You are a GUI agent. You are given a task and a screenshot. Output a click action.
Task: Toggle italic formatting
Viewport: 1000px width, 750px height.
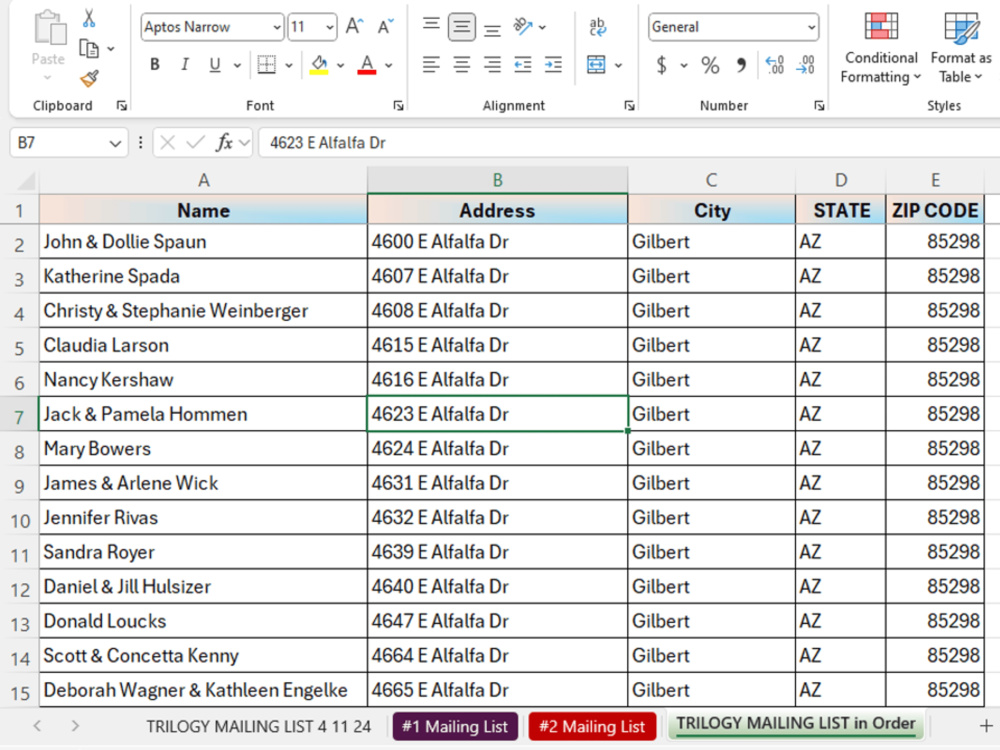[x=184, y=64]
